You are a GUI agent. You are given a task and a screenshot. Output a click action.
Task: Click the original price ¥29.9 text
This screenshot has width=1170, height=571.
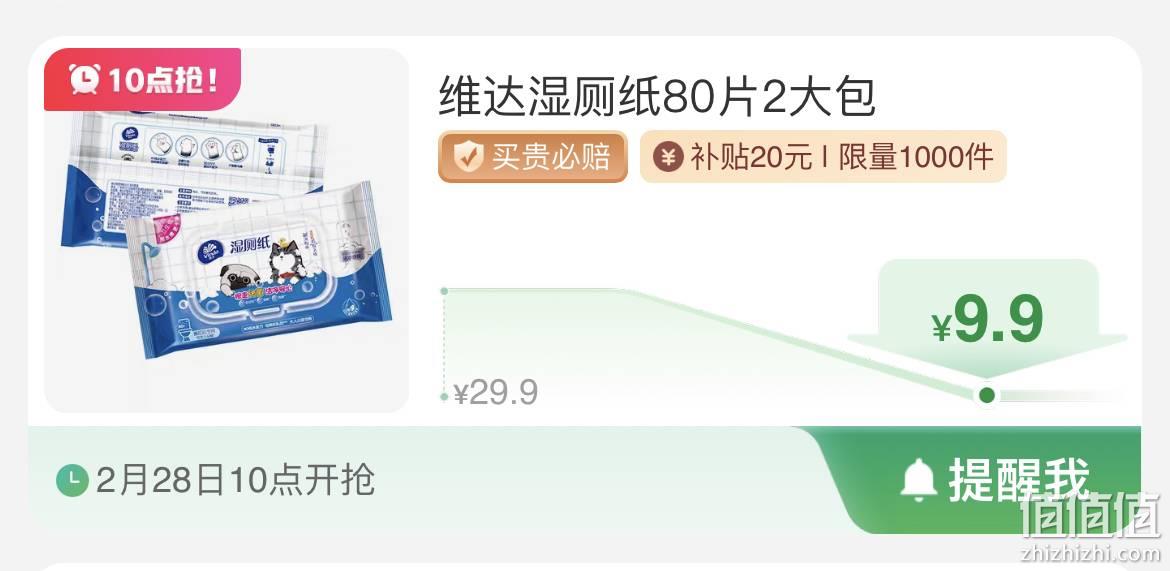(x=495, y=393)
